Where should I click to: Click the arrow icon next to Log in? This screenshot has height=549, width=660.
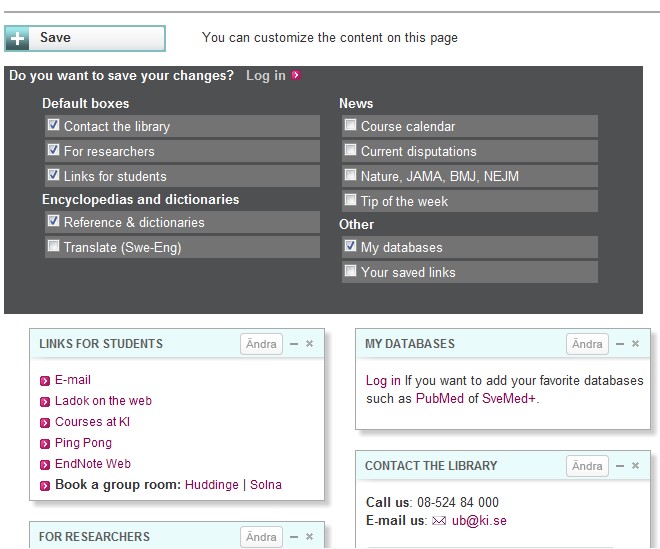296,75
